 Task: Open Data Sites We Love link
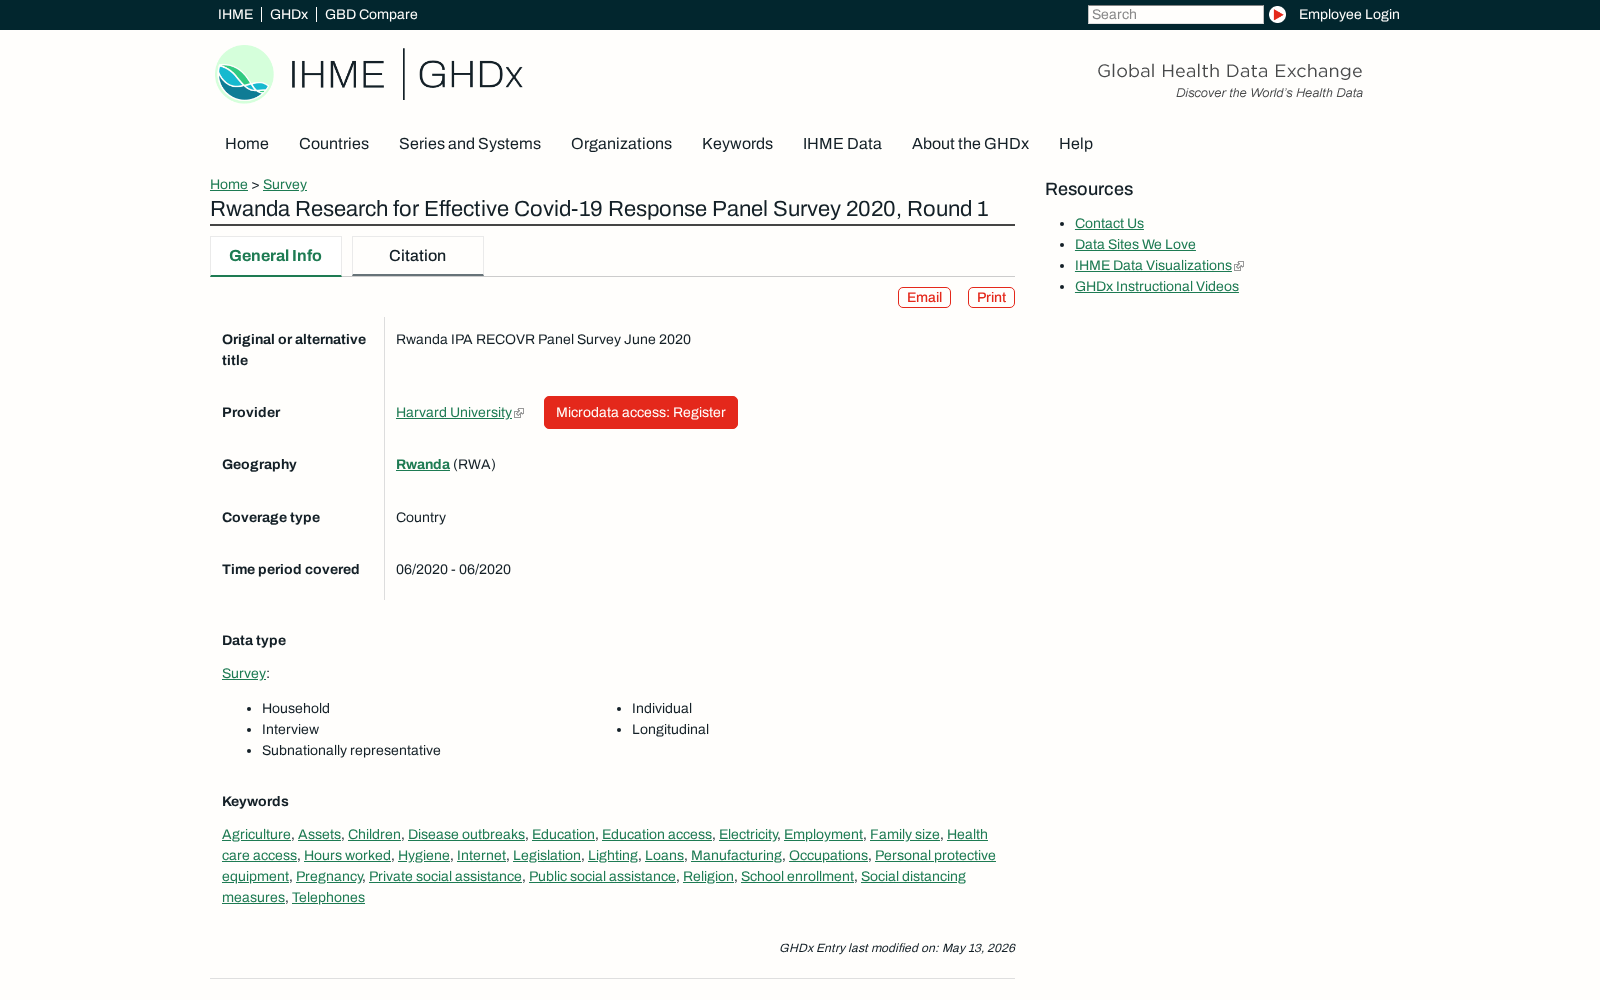tap(1135, 245)
